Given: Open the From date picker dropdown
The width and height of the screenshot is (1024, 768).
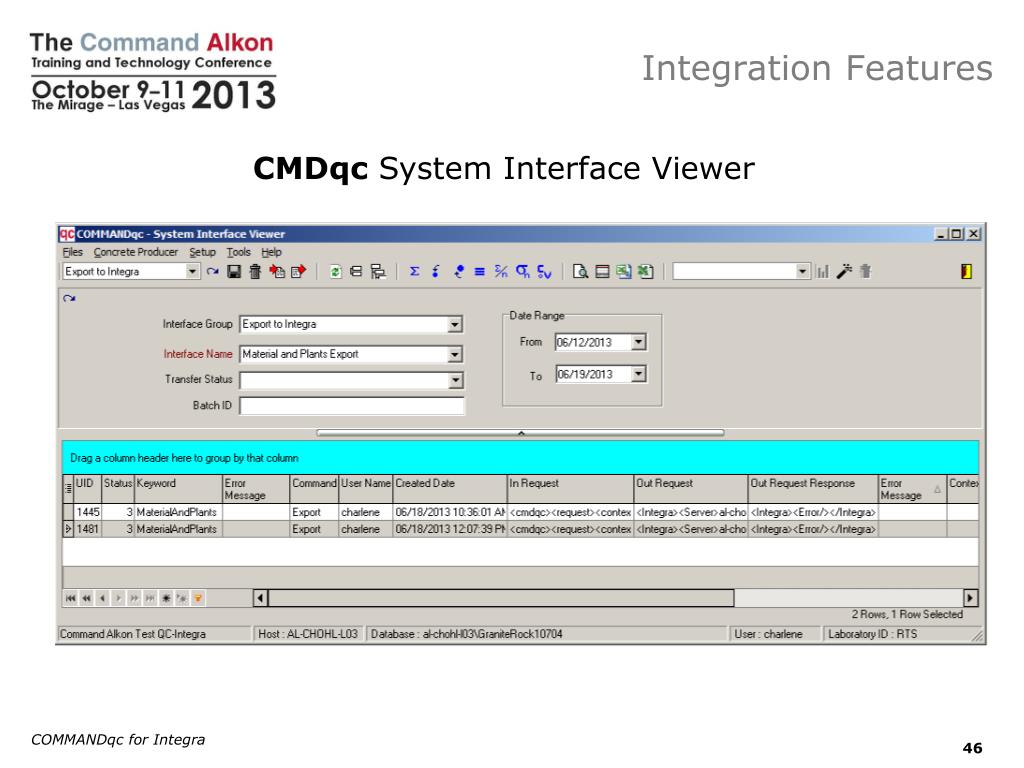Looking at the screenshot, I should [x=639, y=342].
